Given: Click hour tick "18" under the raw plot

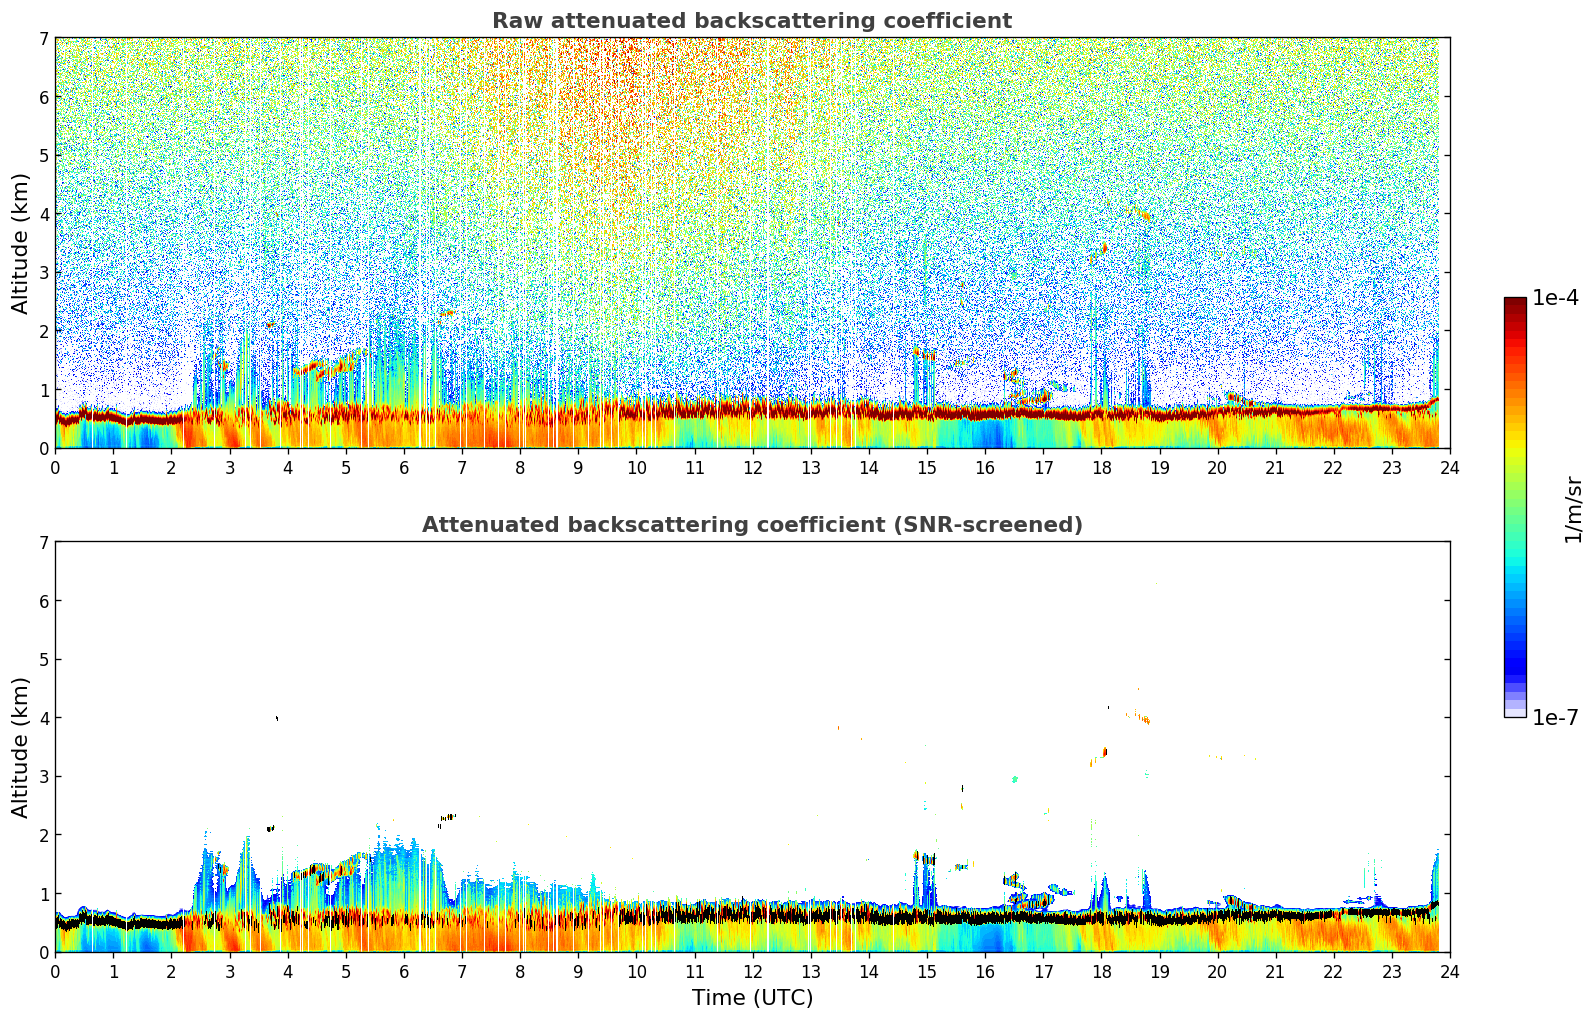Looking at the screenshot, I should [x=1101, y=467].
